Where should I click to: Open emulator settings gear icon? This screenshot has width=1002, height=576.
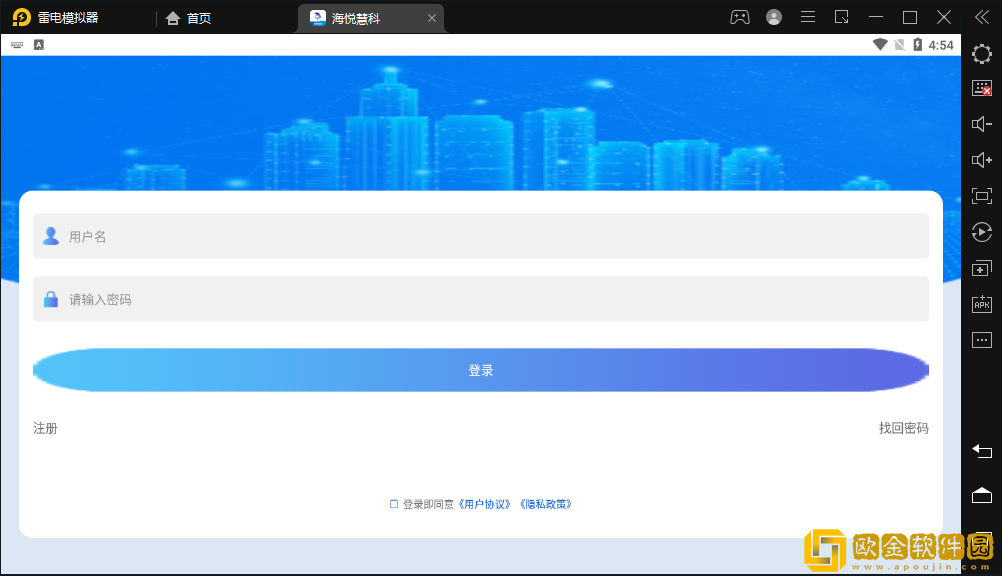pos(981,54)
